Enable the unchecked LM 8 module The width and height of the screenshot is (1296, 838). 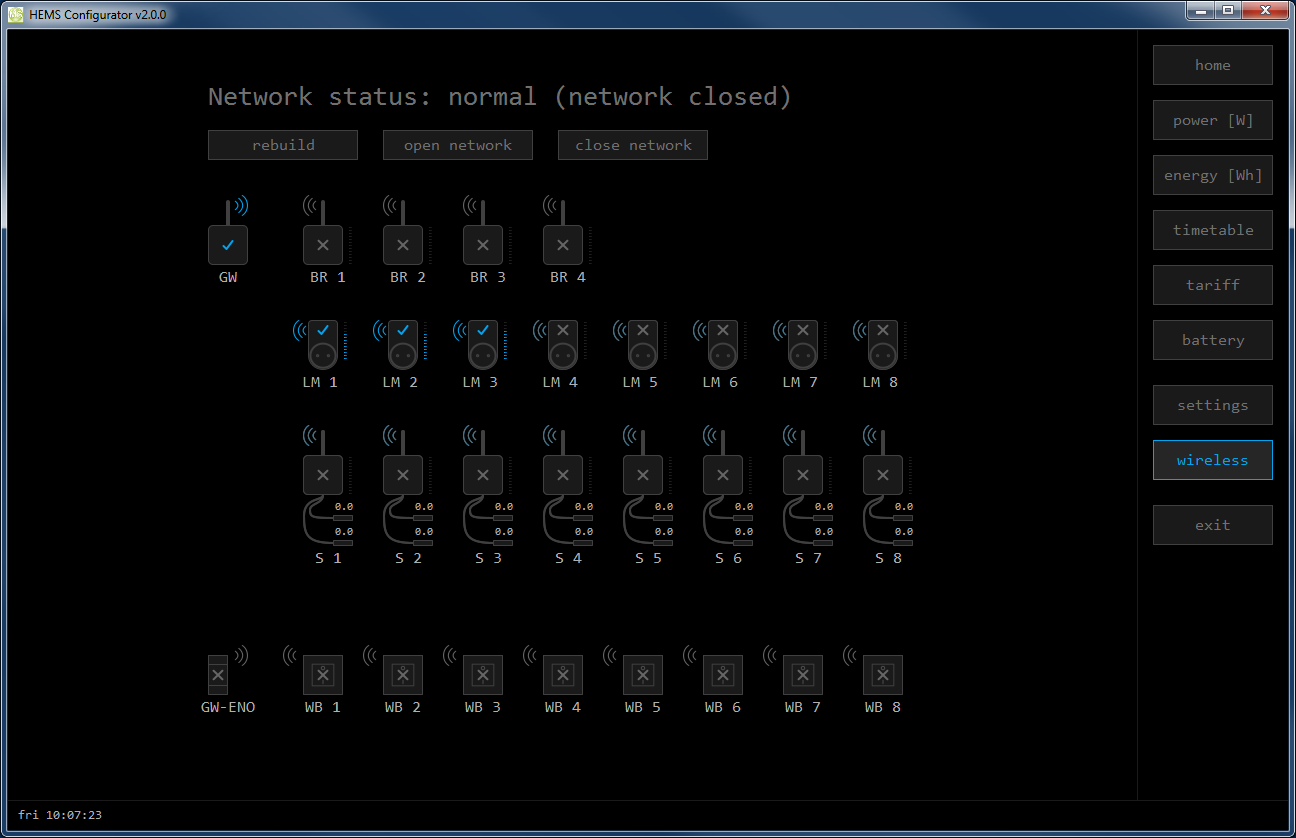[883, 330]
